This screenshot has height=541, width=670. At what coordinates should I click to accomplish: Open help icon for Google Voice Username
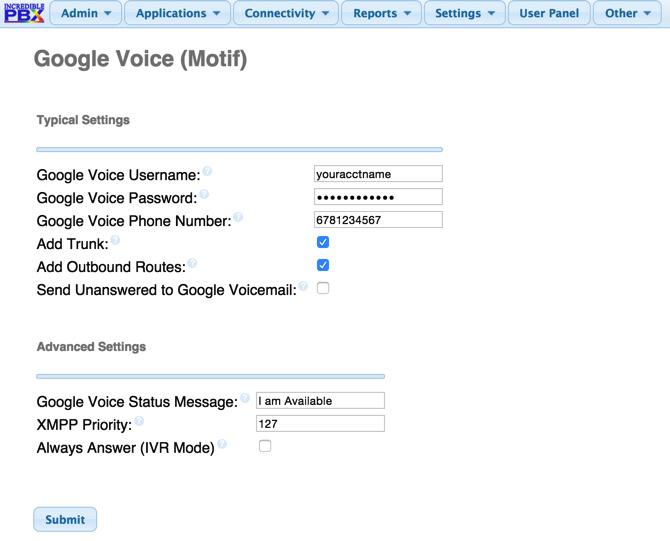[x=207, y=171]
